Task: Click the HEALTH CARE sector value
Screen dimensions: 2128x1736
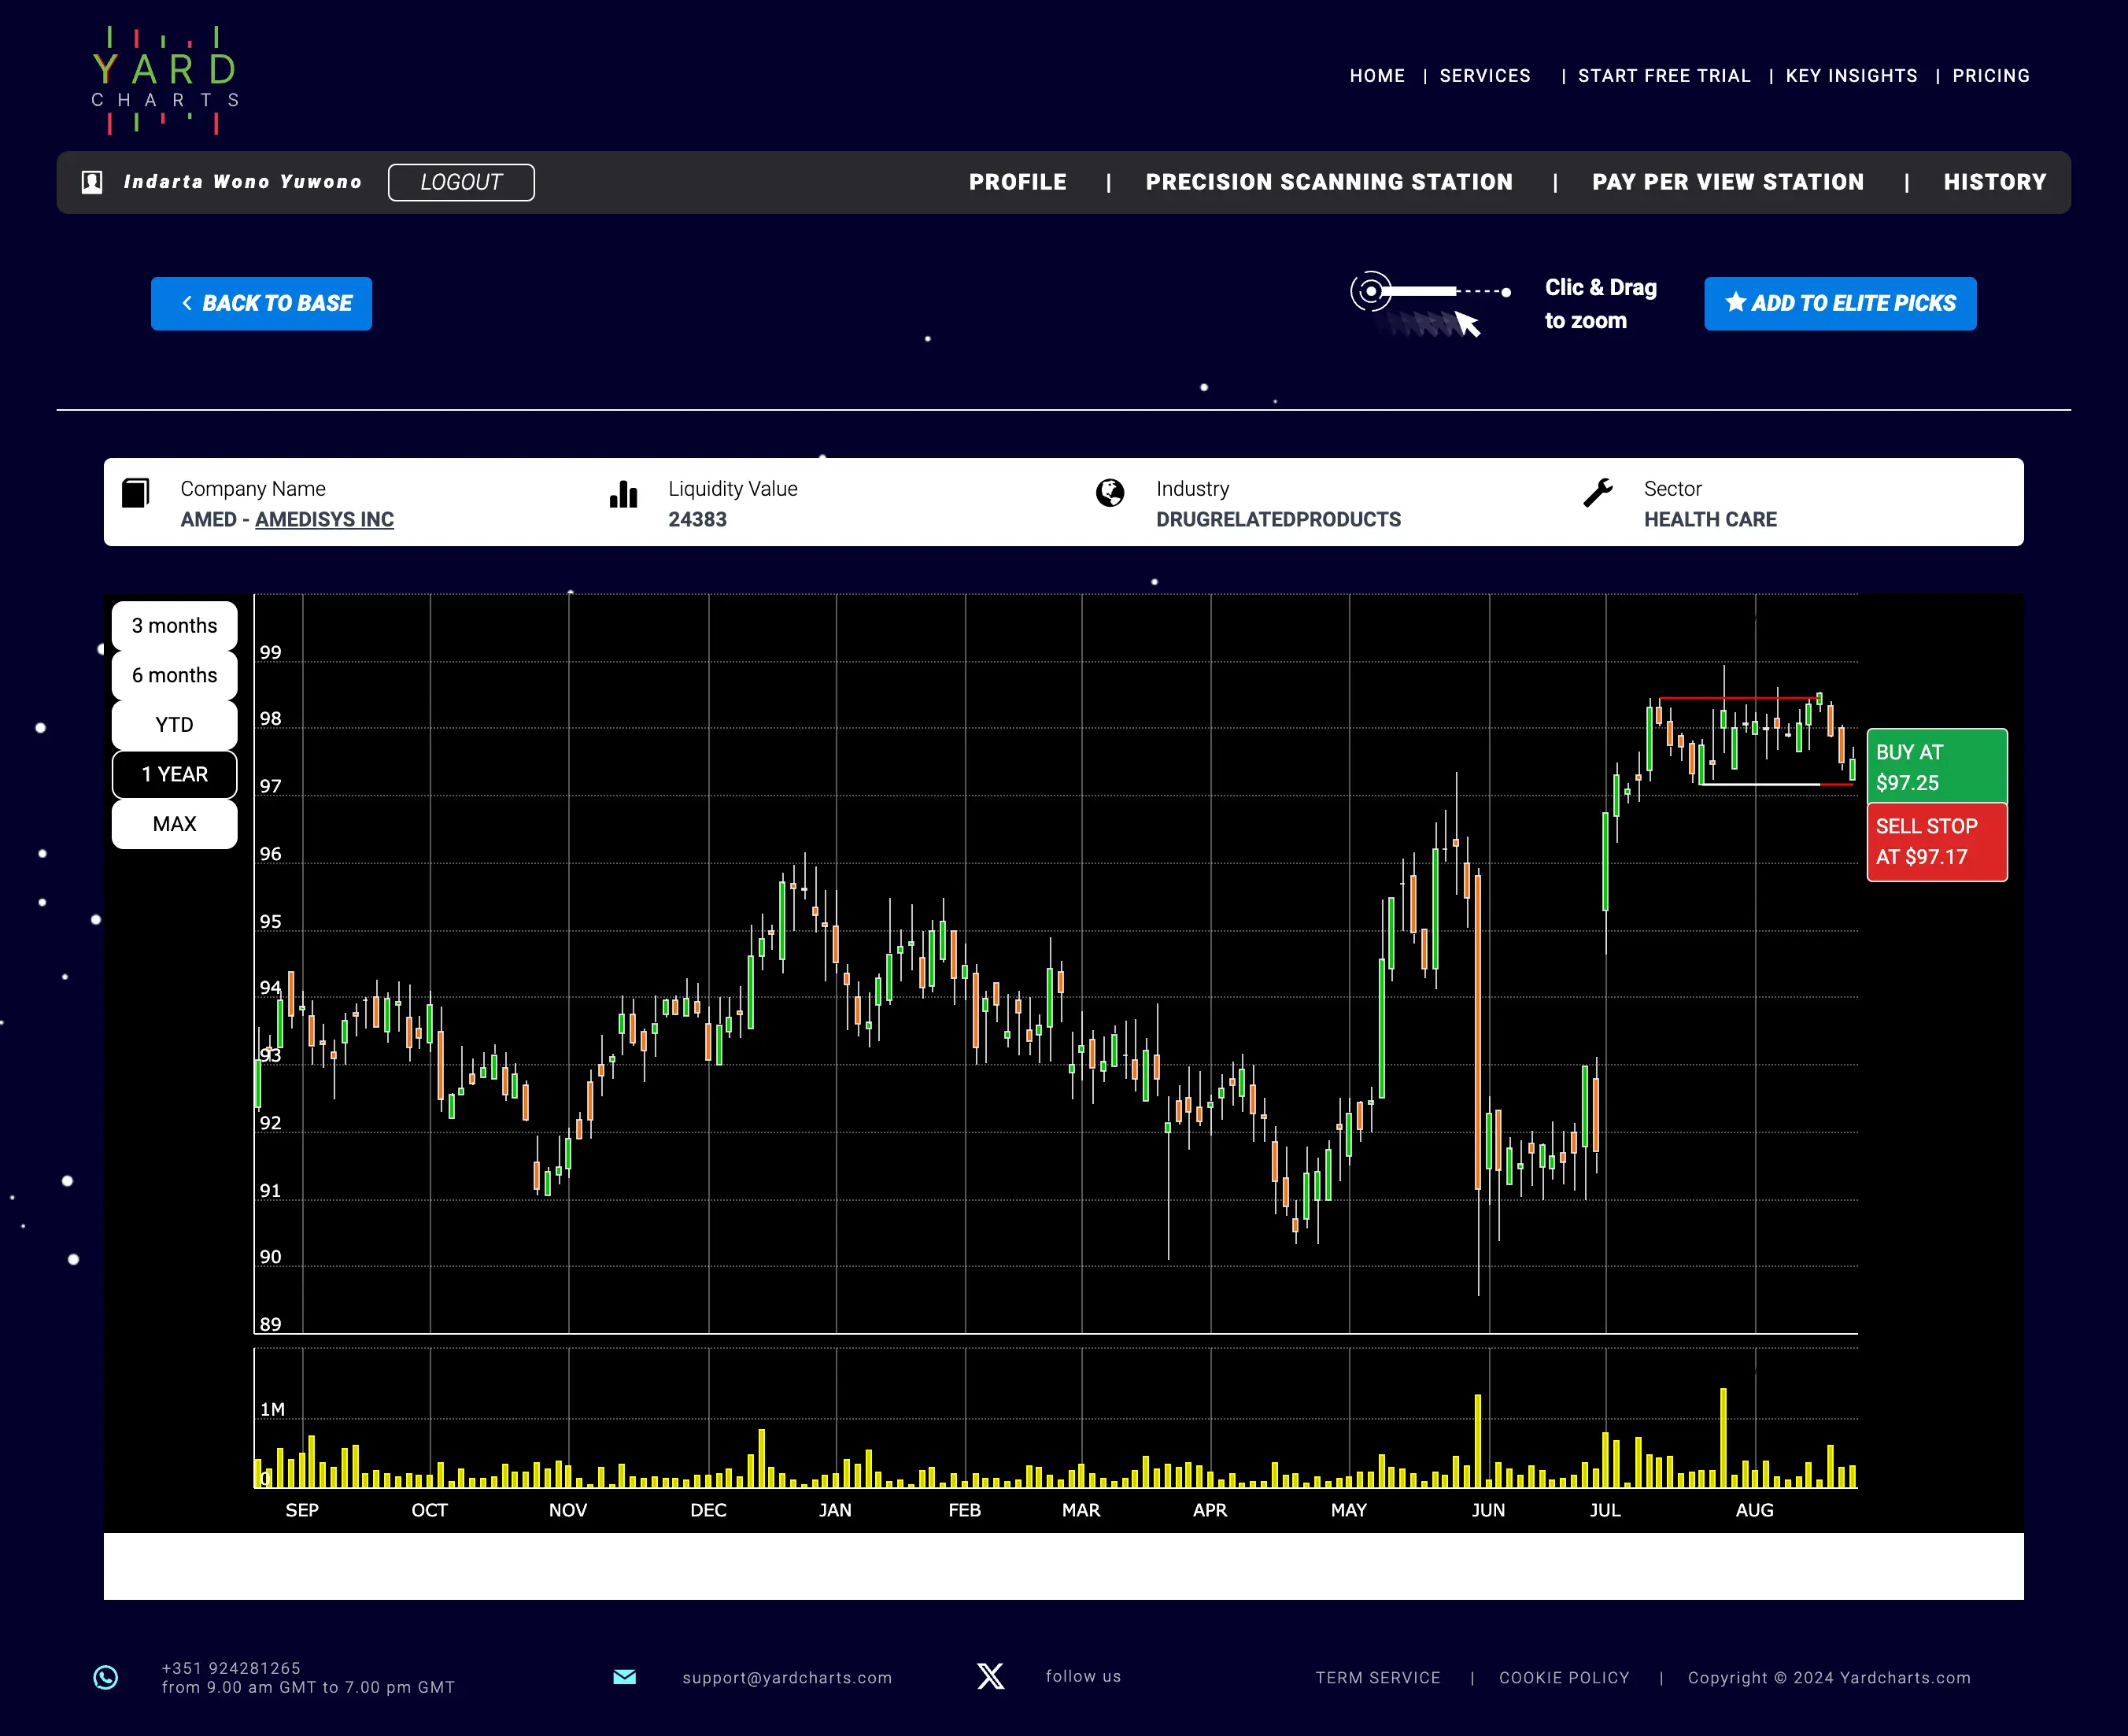Action: tap(1710, 520)
